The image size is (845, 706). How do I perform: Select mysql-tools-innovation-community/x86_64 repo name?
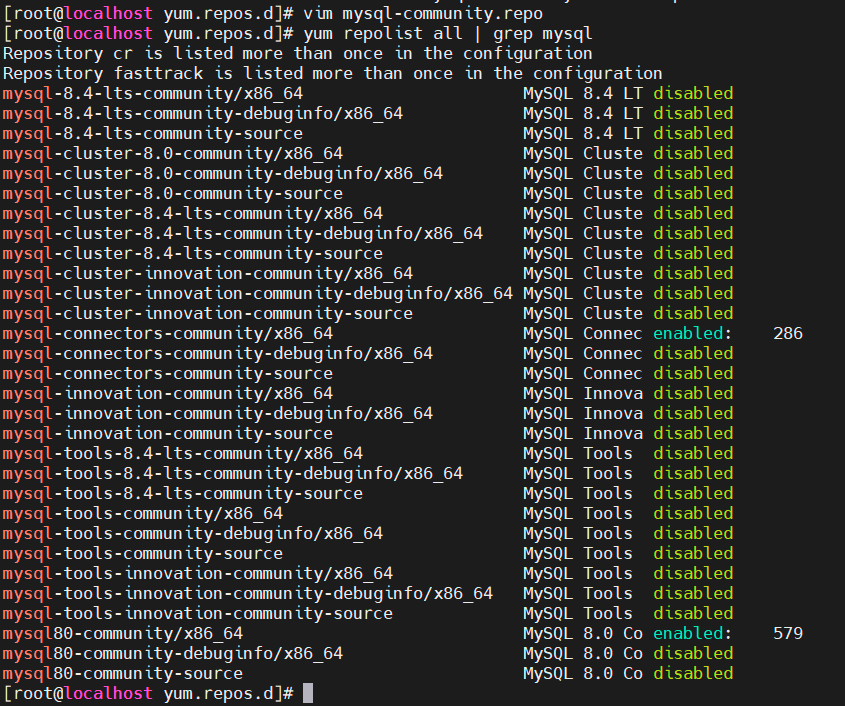point(198,572)
